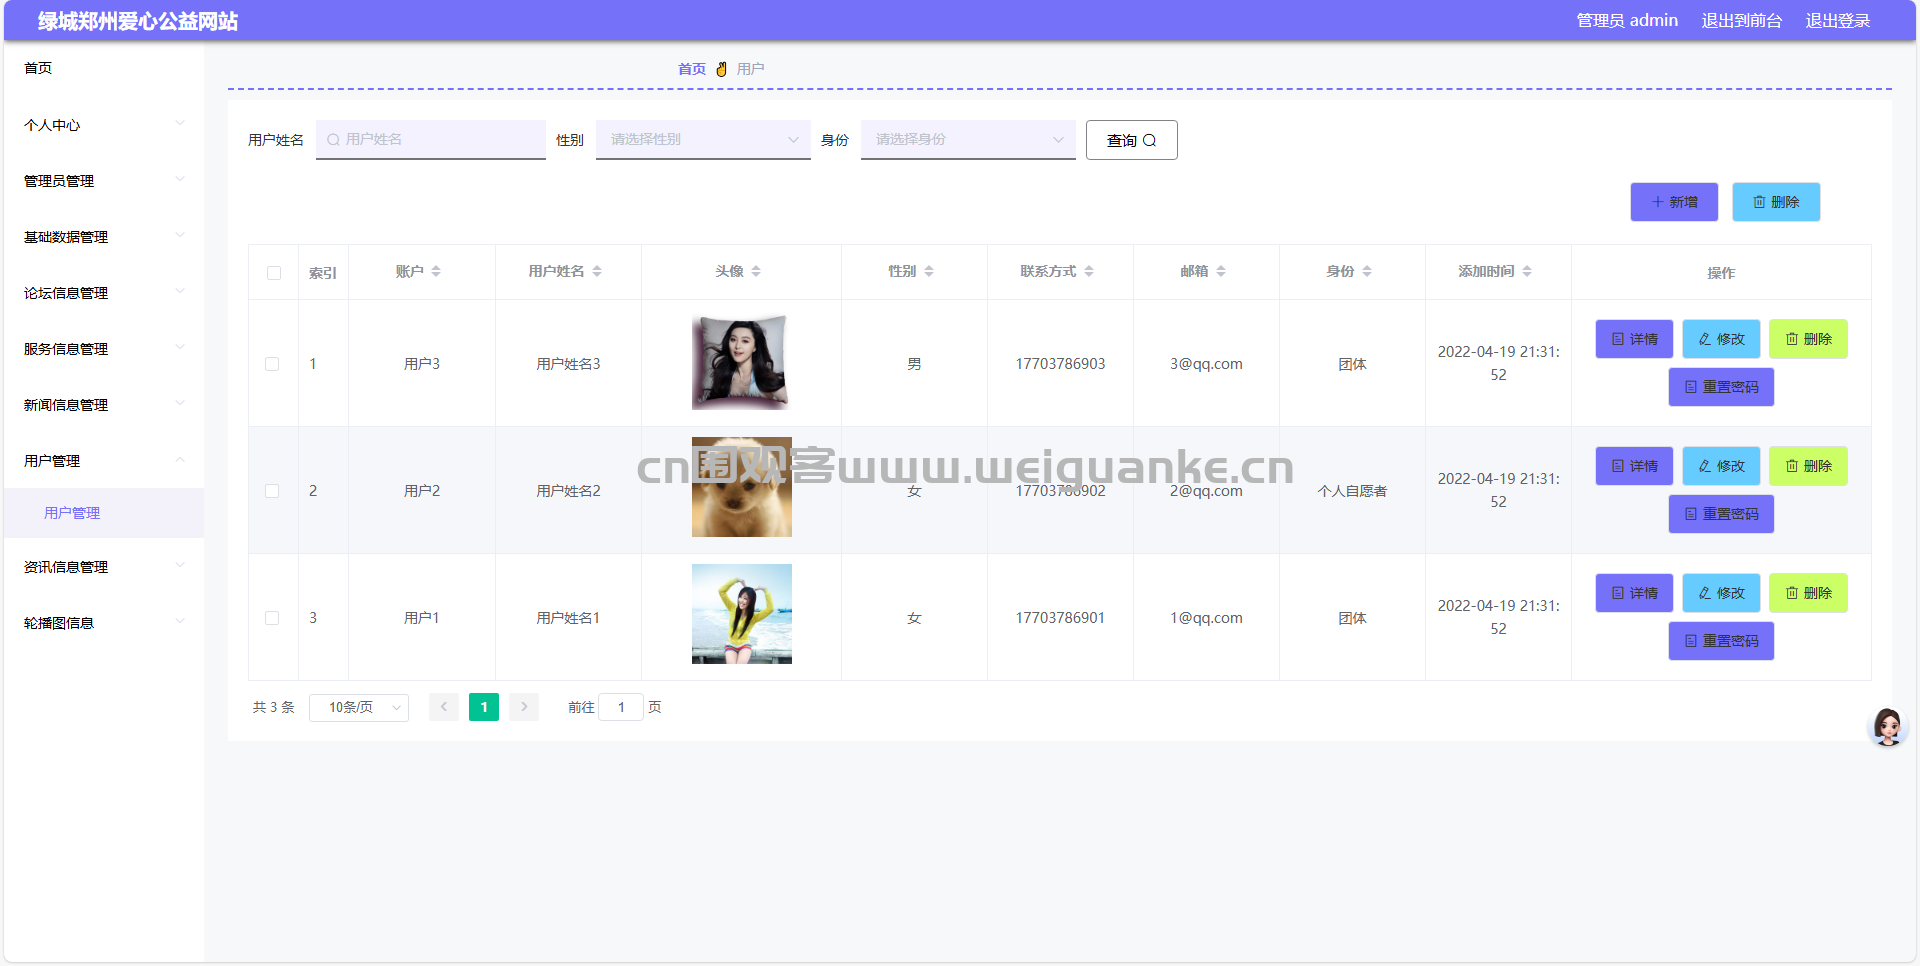The image size is (1920, 966).
Task: Click 修改 for 用户3
Action: coord(1721,339)
